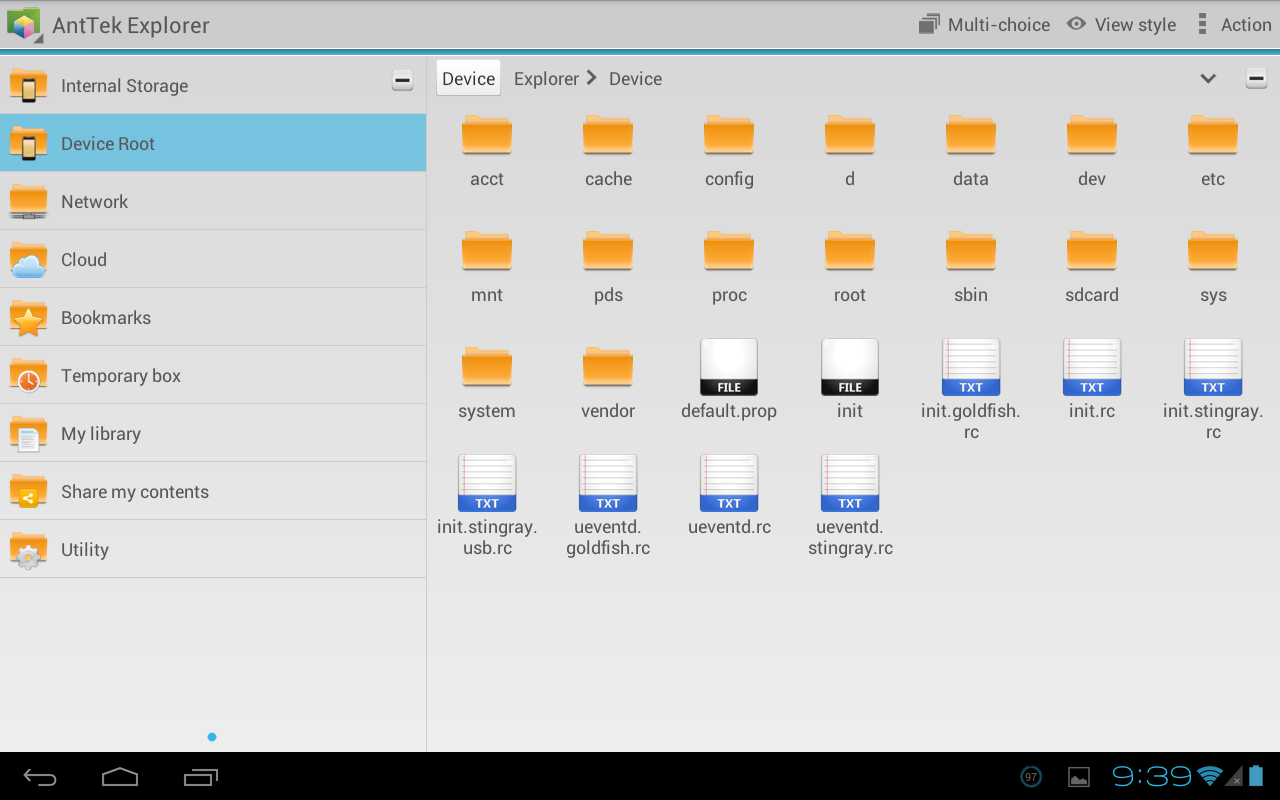Select the Device tab
The width and height of the screenshot is (1280, 800).
point(467,77)
